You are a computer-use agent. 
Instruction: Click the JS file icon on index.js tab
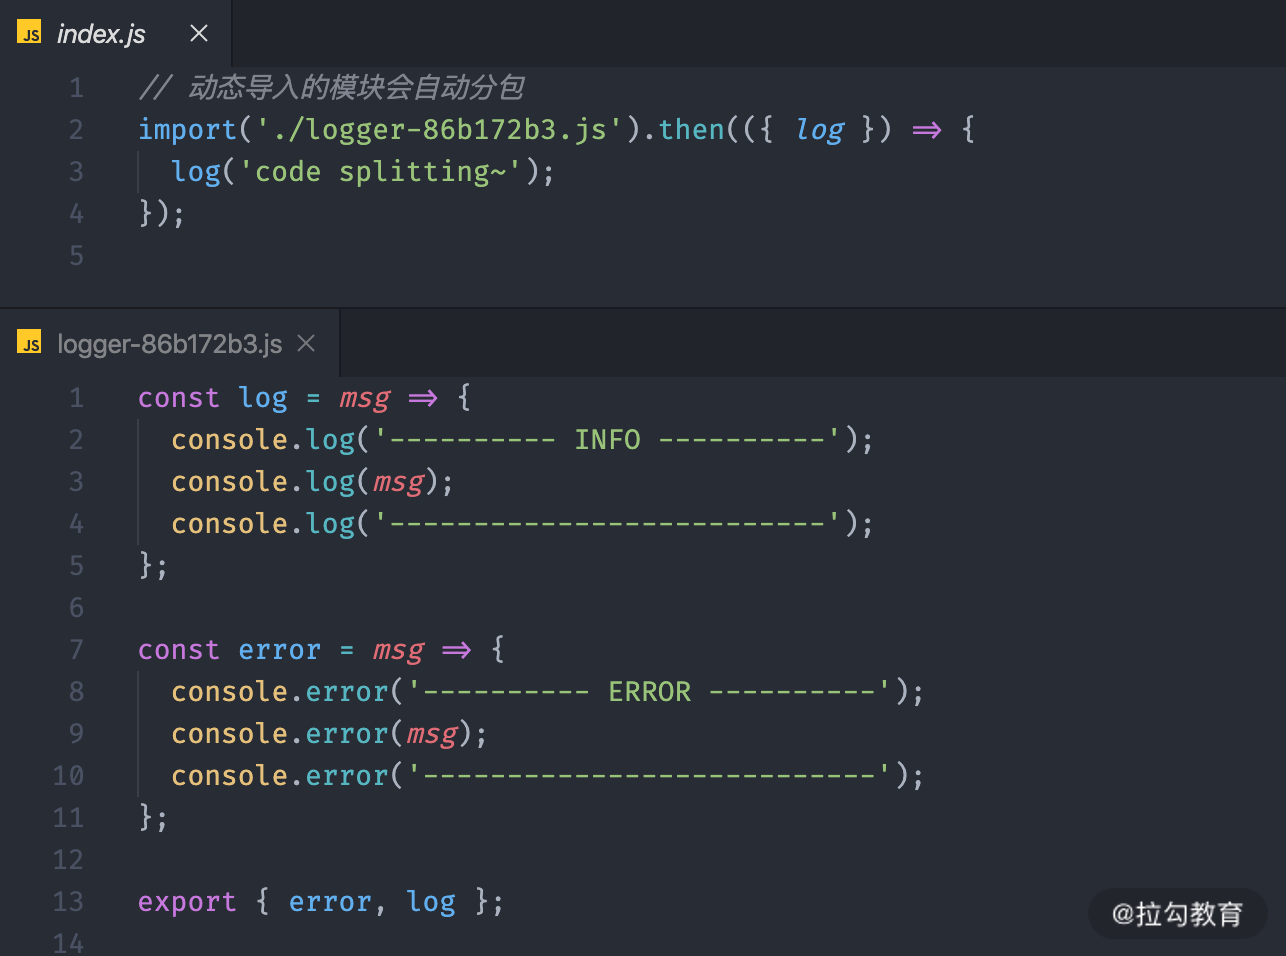coord(30,33)
